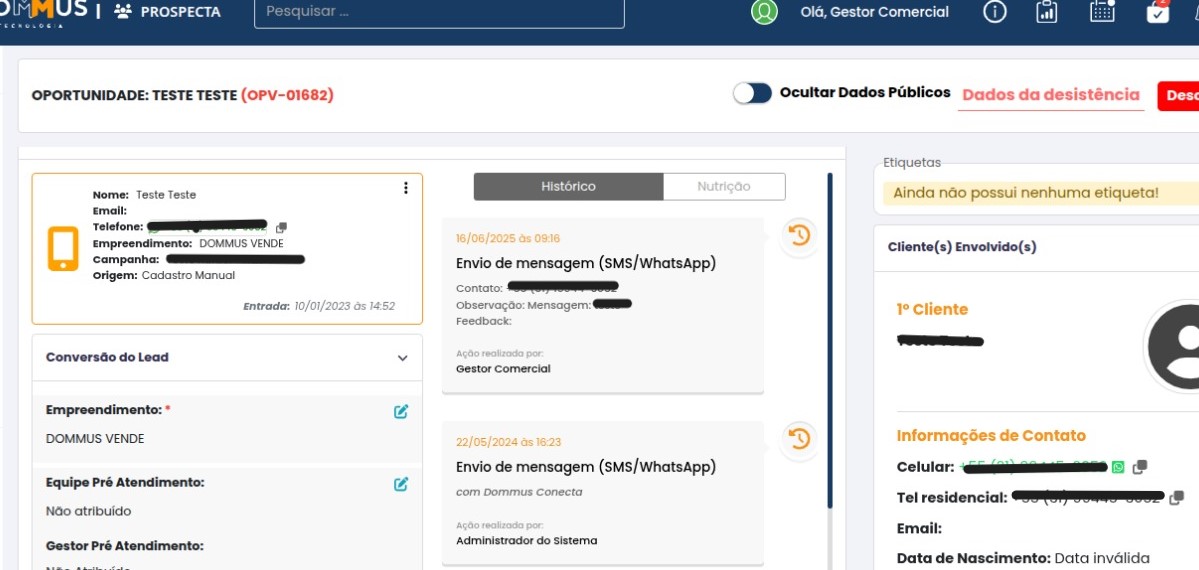Click 'com Dommus Conecta' text
The width and height of the screenshot is (1199, 570).
tap(519, 492)
